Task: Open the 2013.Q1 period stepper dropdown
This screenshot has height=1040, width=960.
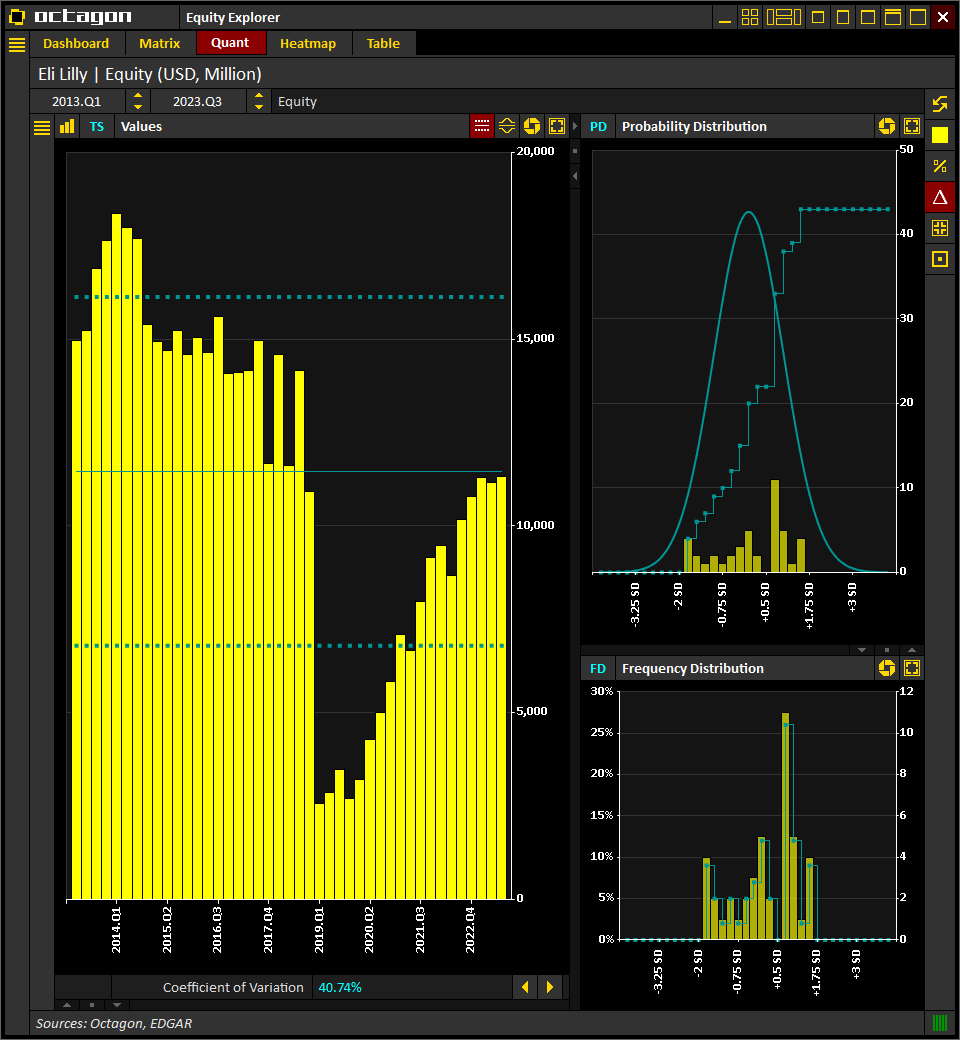Action: pyautogui.click(x=137, y=100)
